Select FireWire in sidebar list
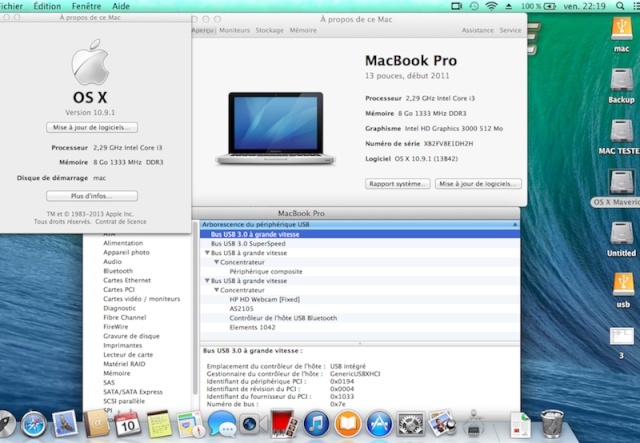The width and height of the screenshot is (640, 443). pyautogui.click(x=116, y=327)
